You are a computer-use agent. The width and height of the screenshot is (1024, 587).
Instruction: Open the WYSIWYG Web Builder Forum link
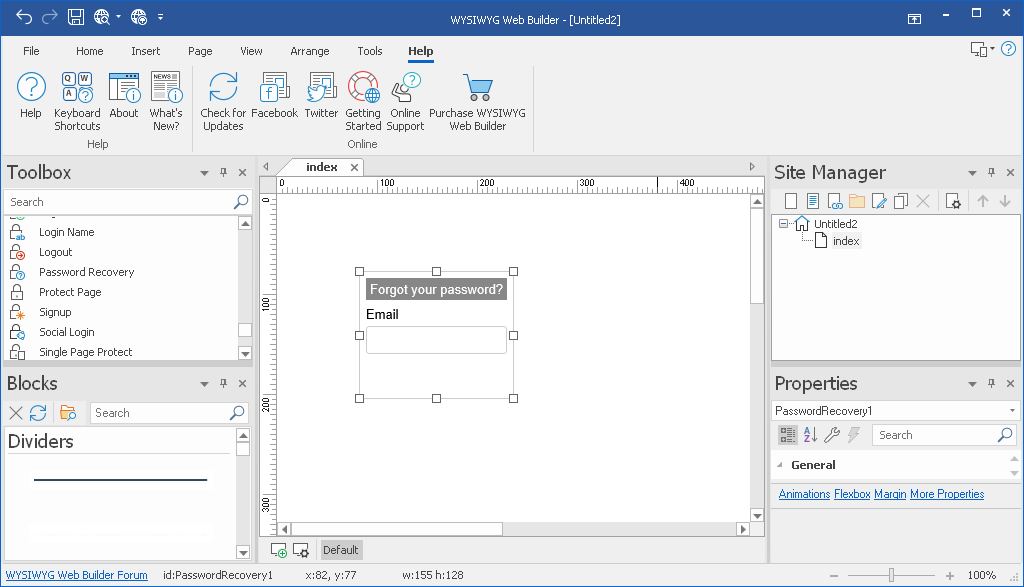pos(76,575)
